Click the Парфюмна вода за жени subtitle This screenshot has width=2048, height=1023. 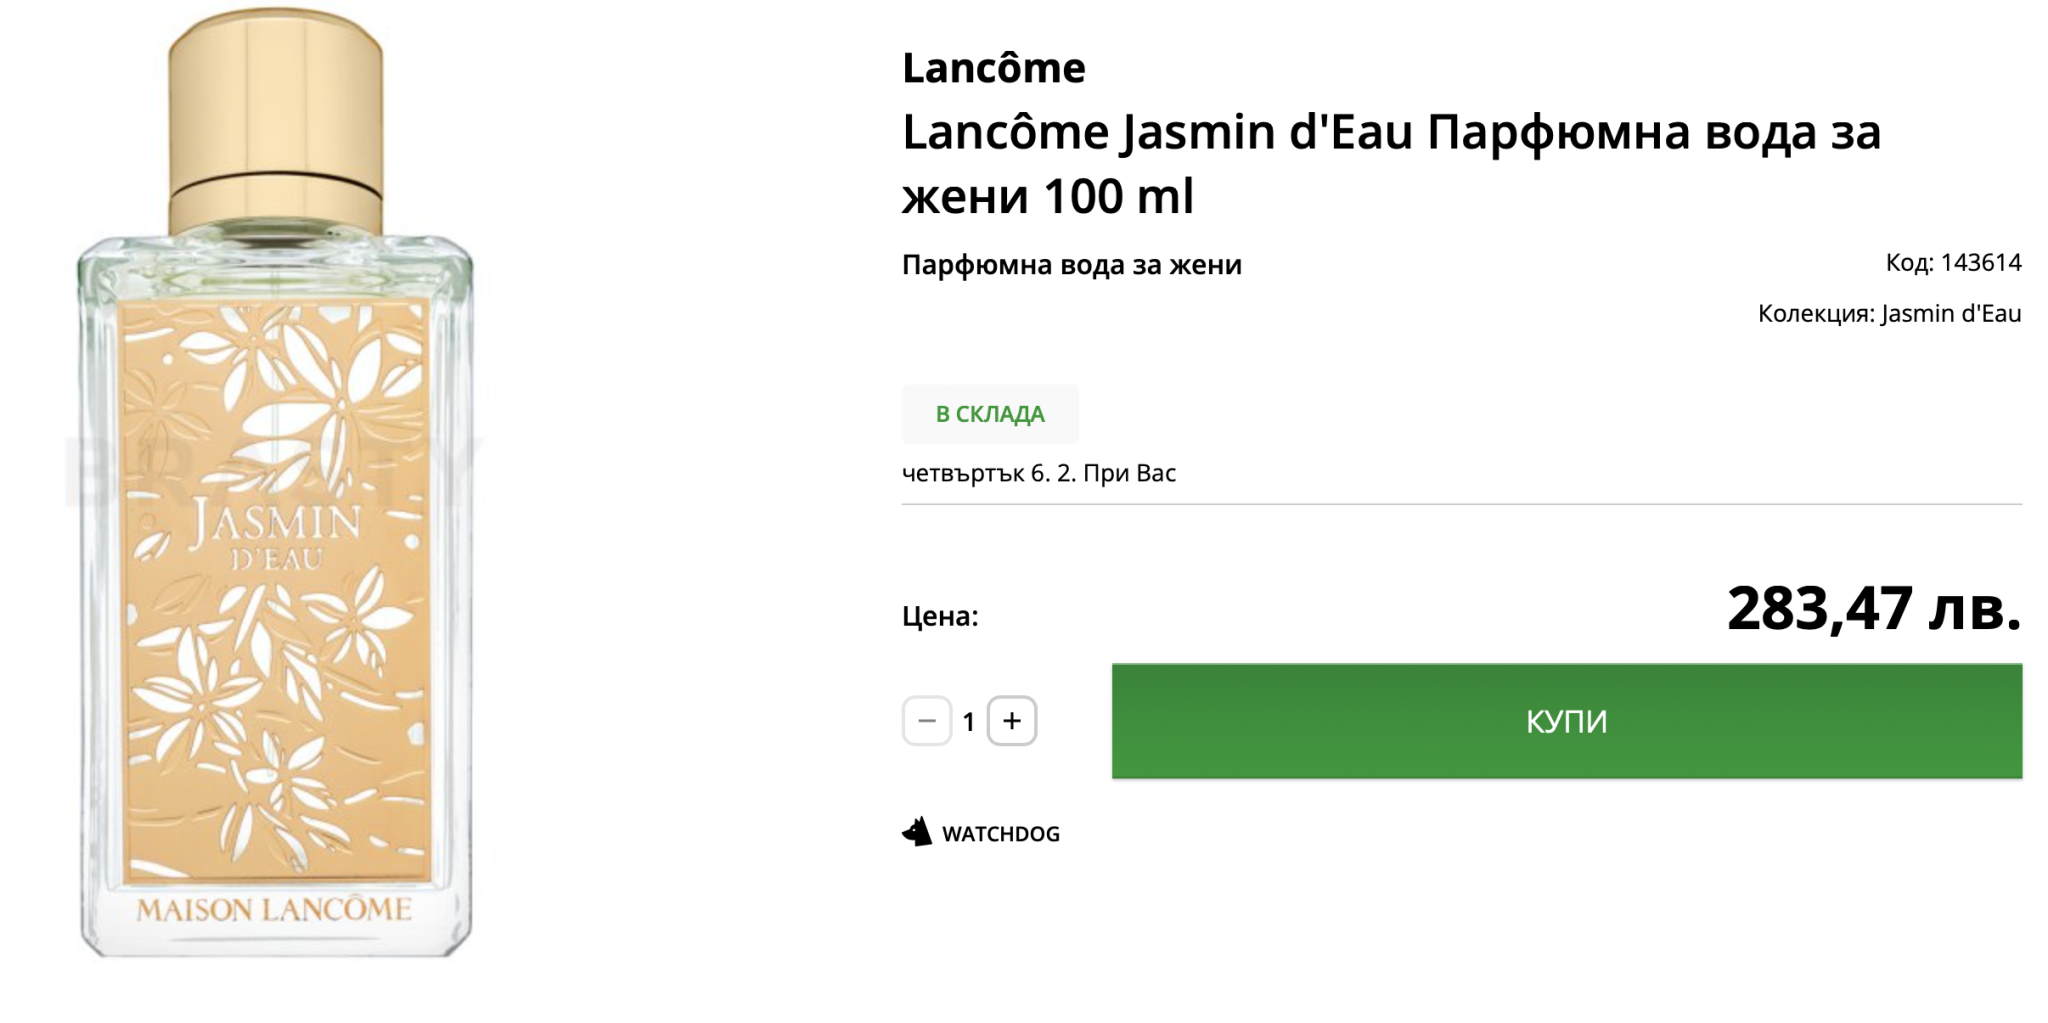point(1071,265)
